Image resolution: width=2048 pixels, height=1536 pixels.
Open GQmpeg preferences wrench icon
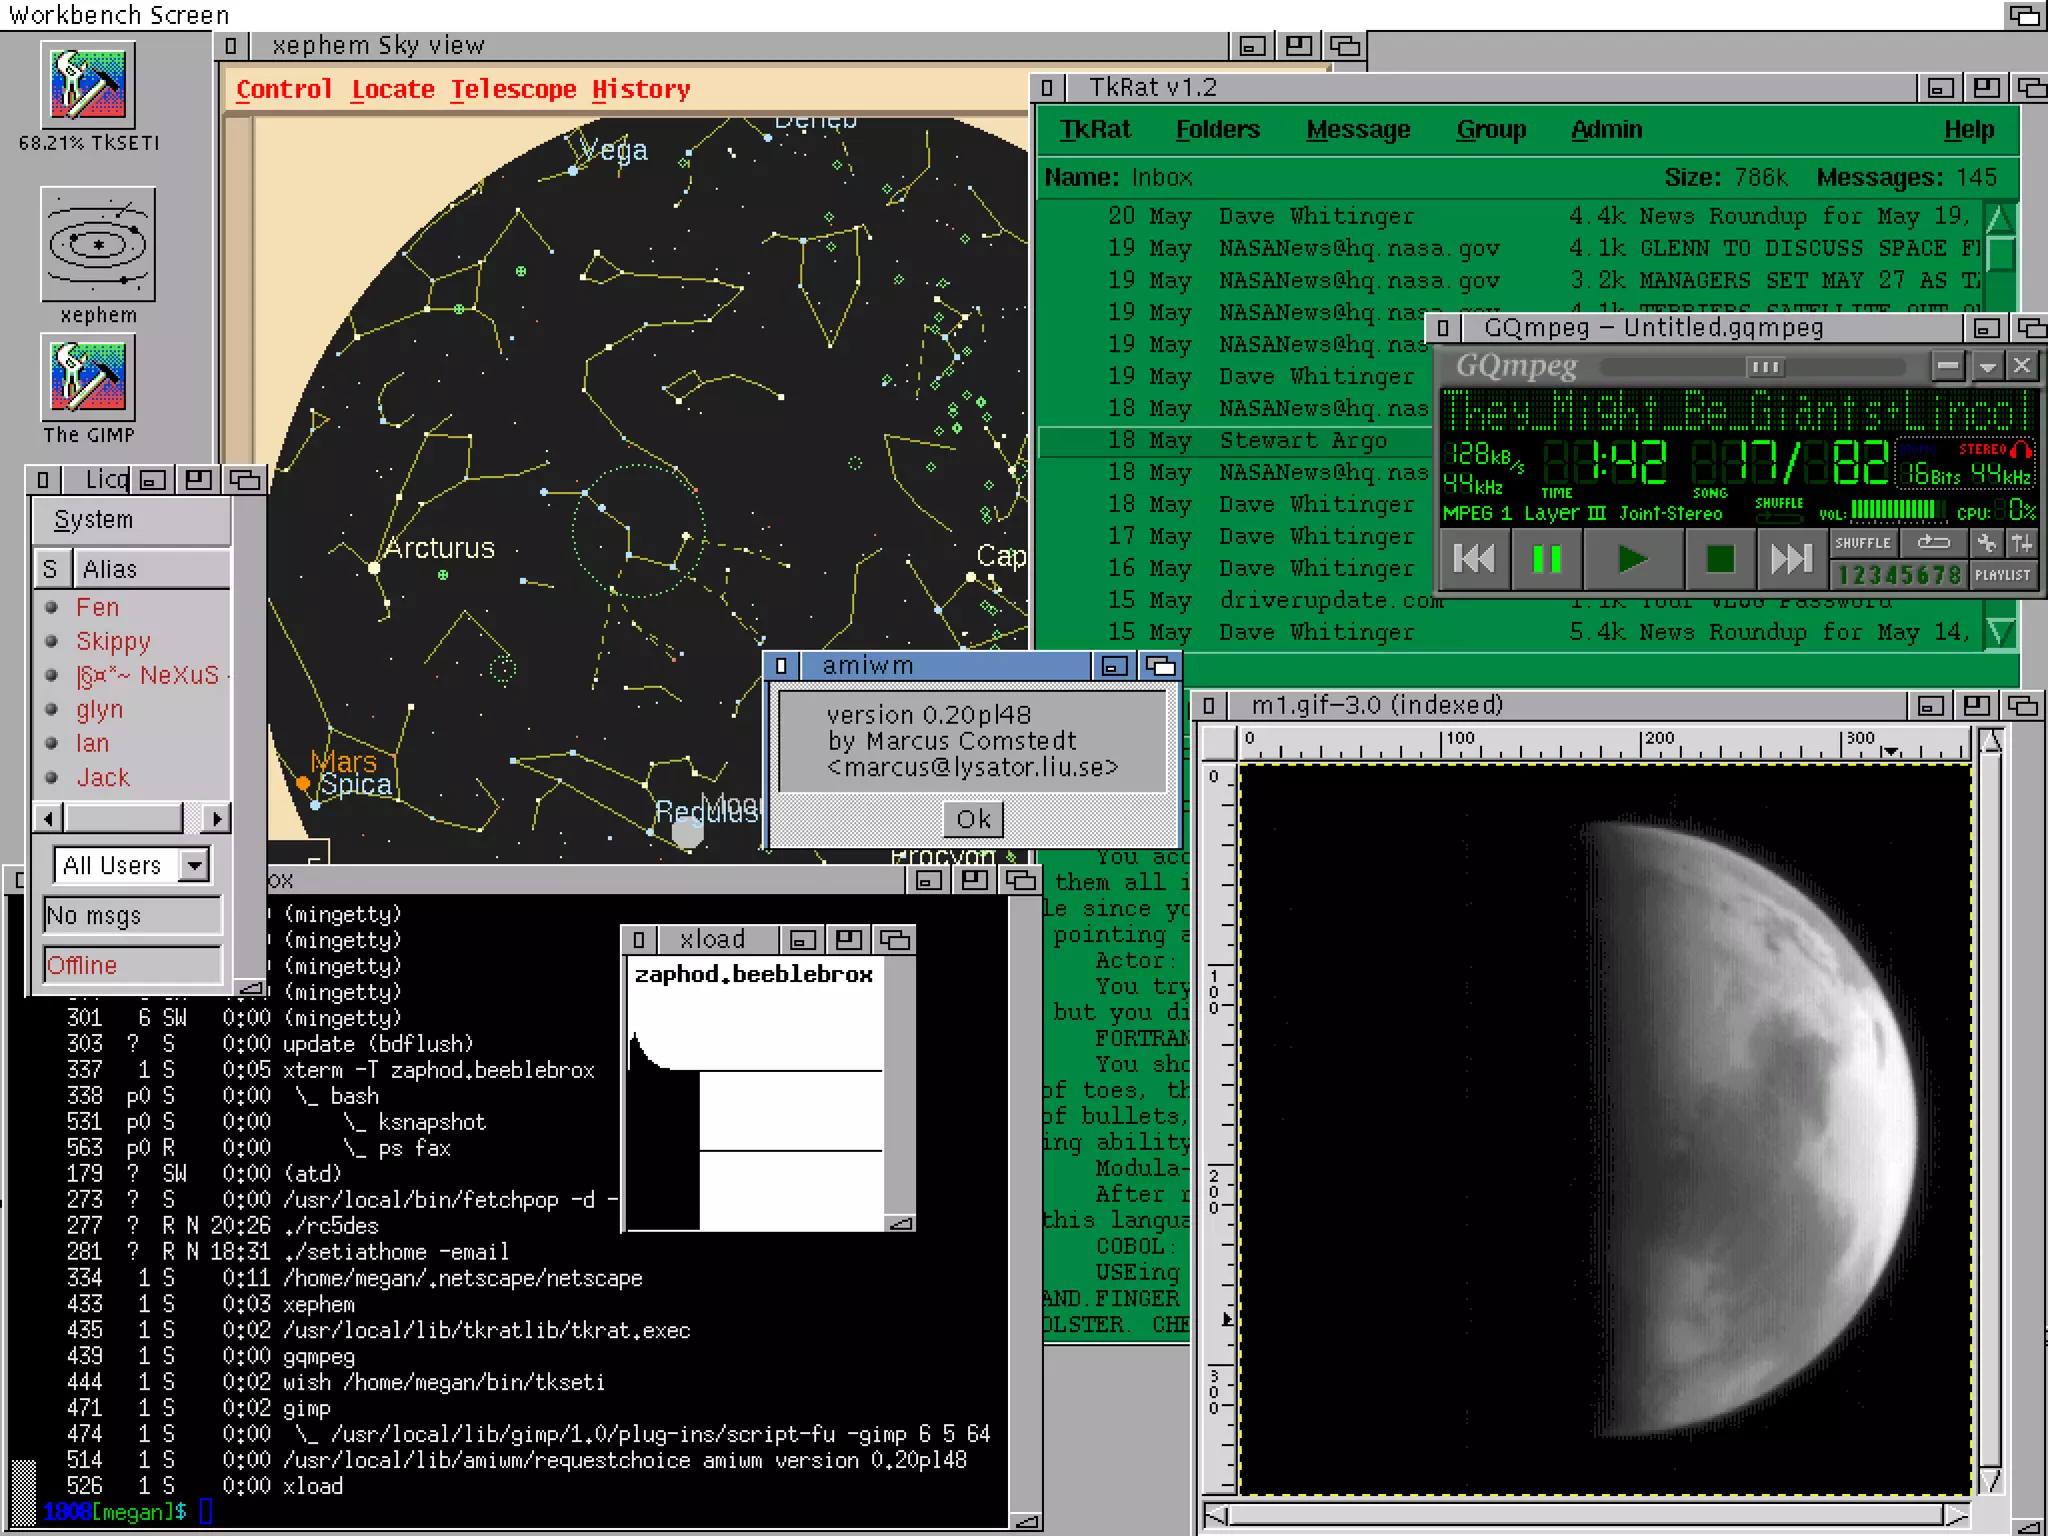1986,543
